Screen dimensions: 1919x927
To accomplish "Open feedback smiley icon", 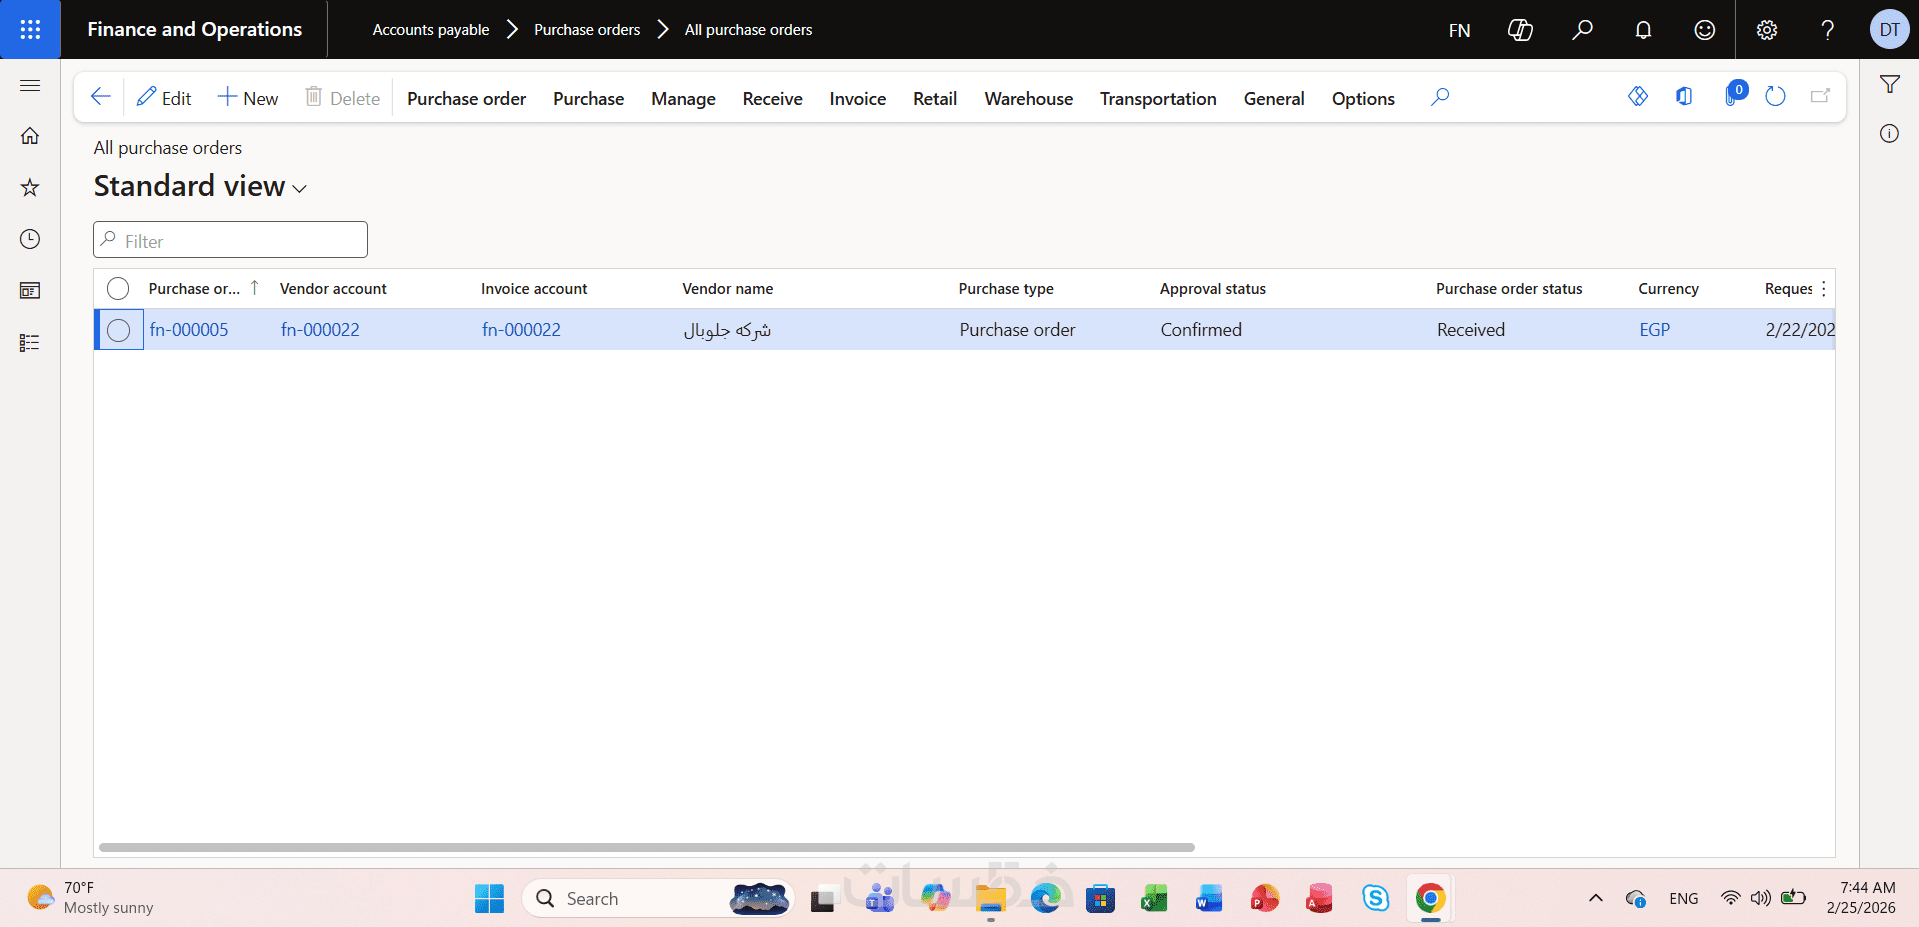I will point(1705,30).
